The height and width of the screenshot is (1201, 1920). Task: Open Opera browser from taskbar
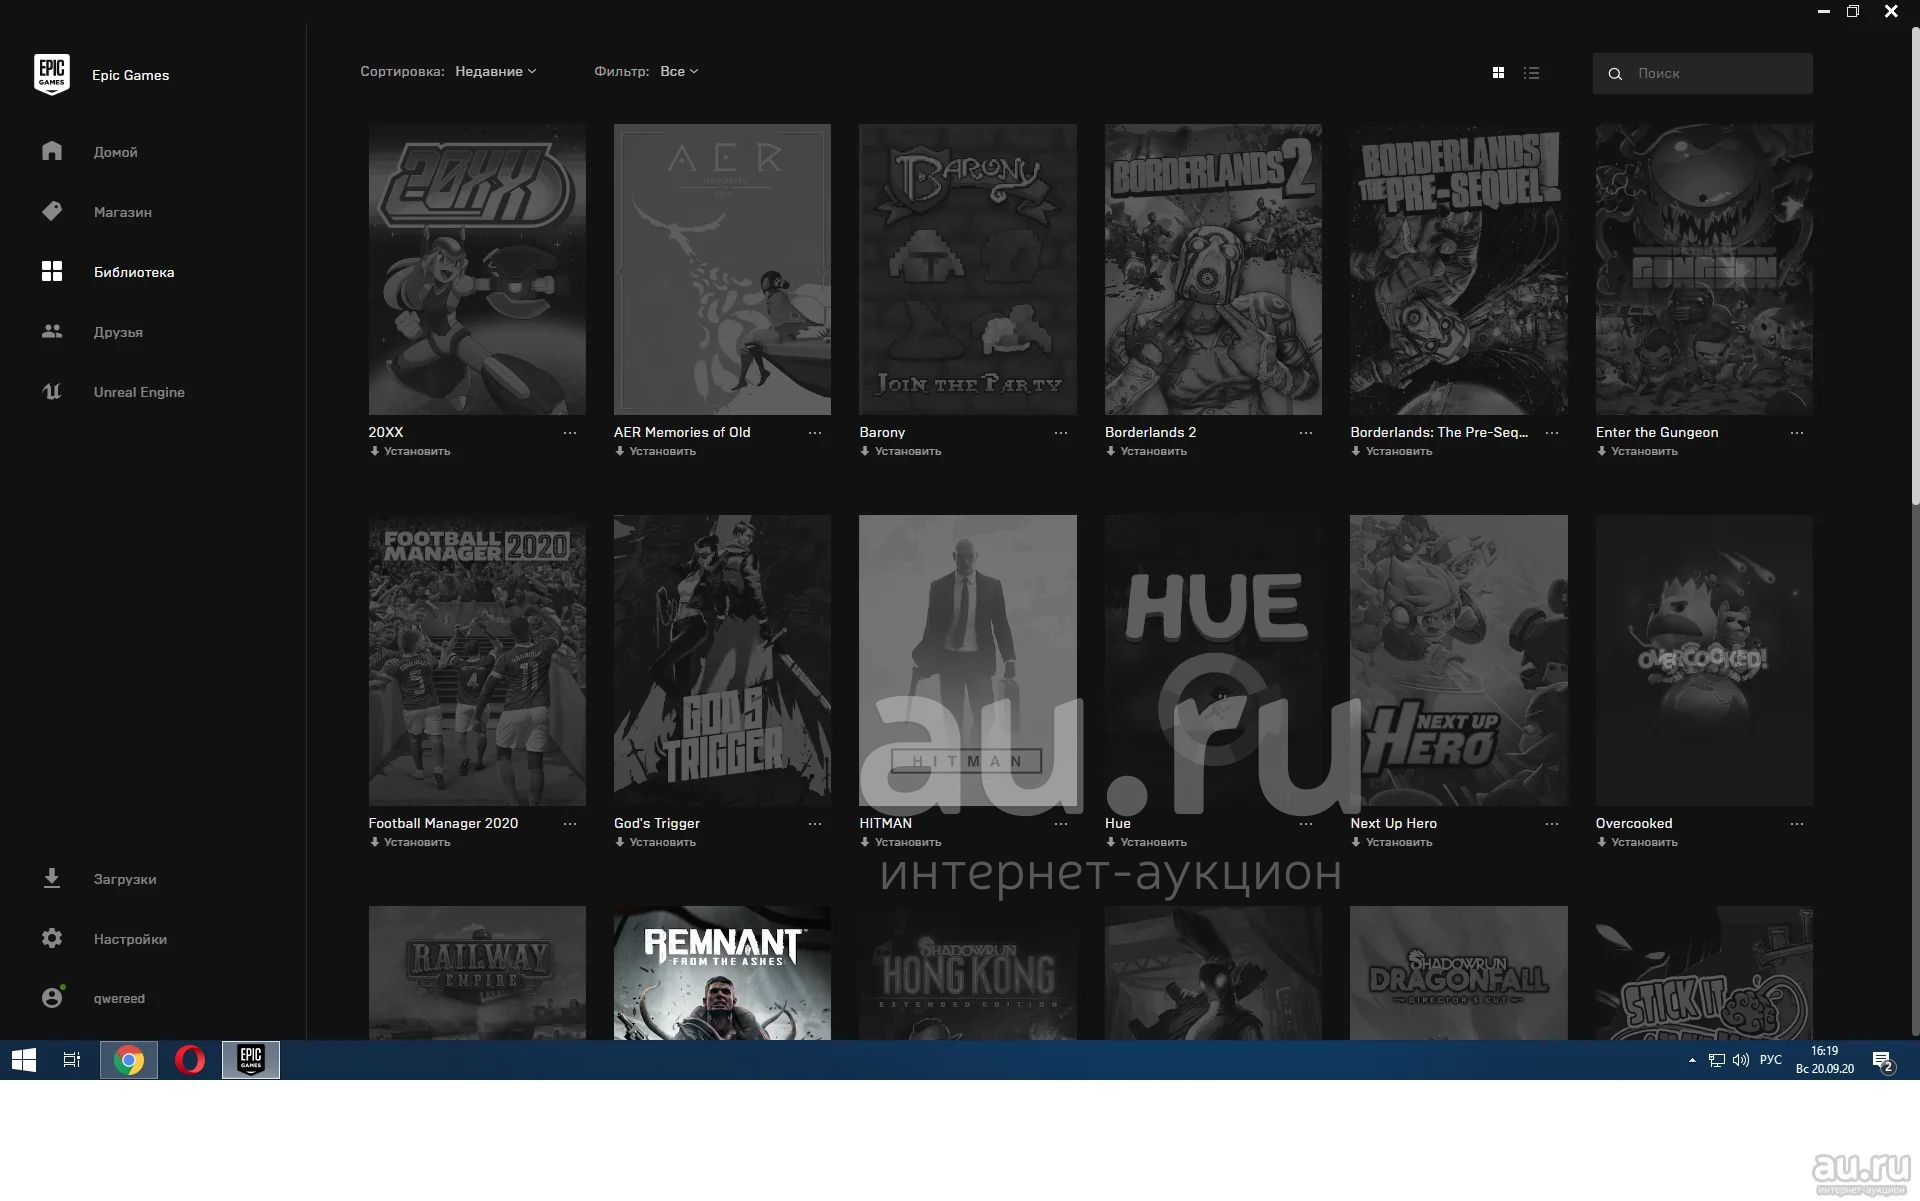[x=190, y=1060]
